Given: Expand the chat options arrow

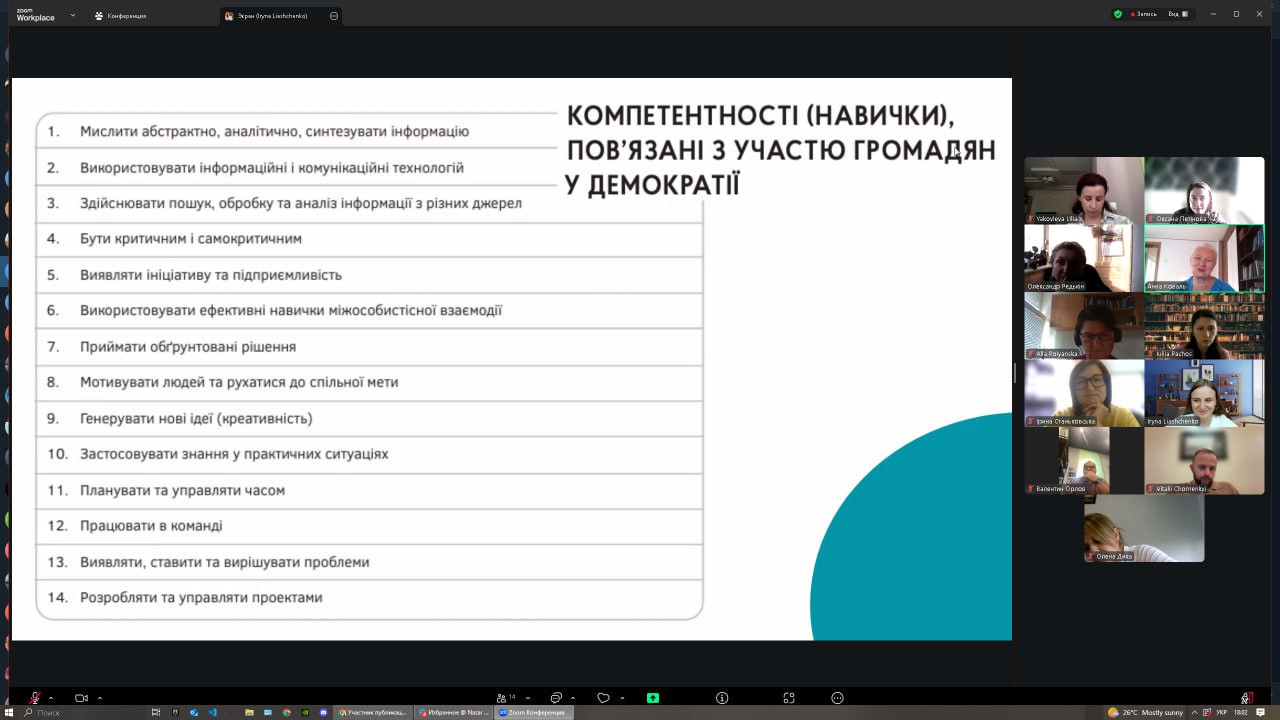Looking at the screenshot, I should (575, 698).
